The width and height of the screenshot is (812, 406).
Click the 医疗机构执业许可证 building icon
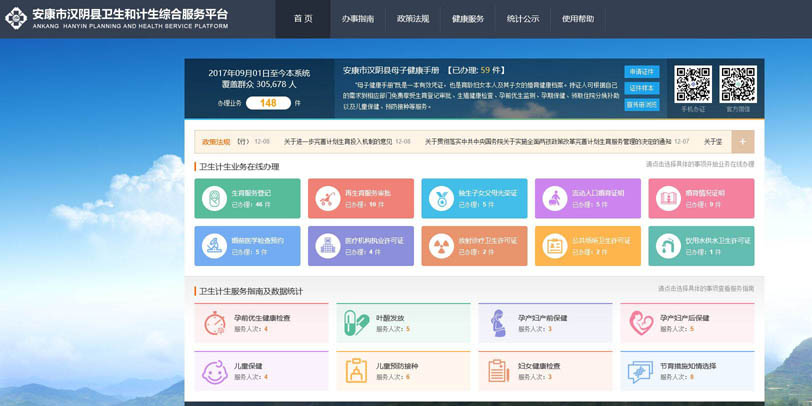coord(328,246)
